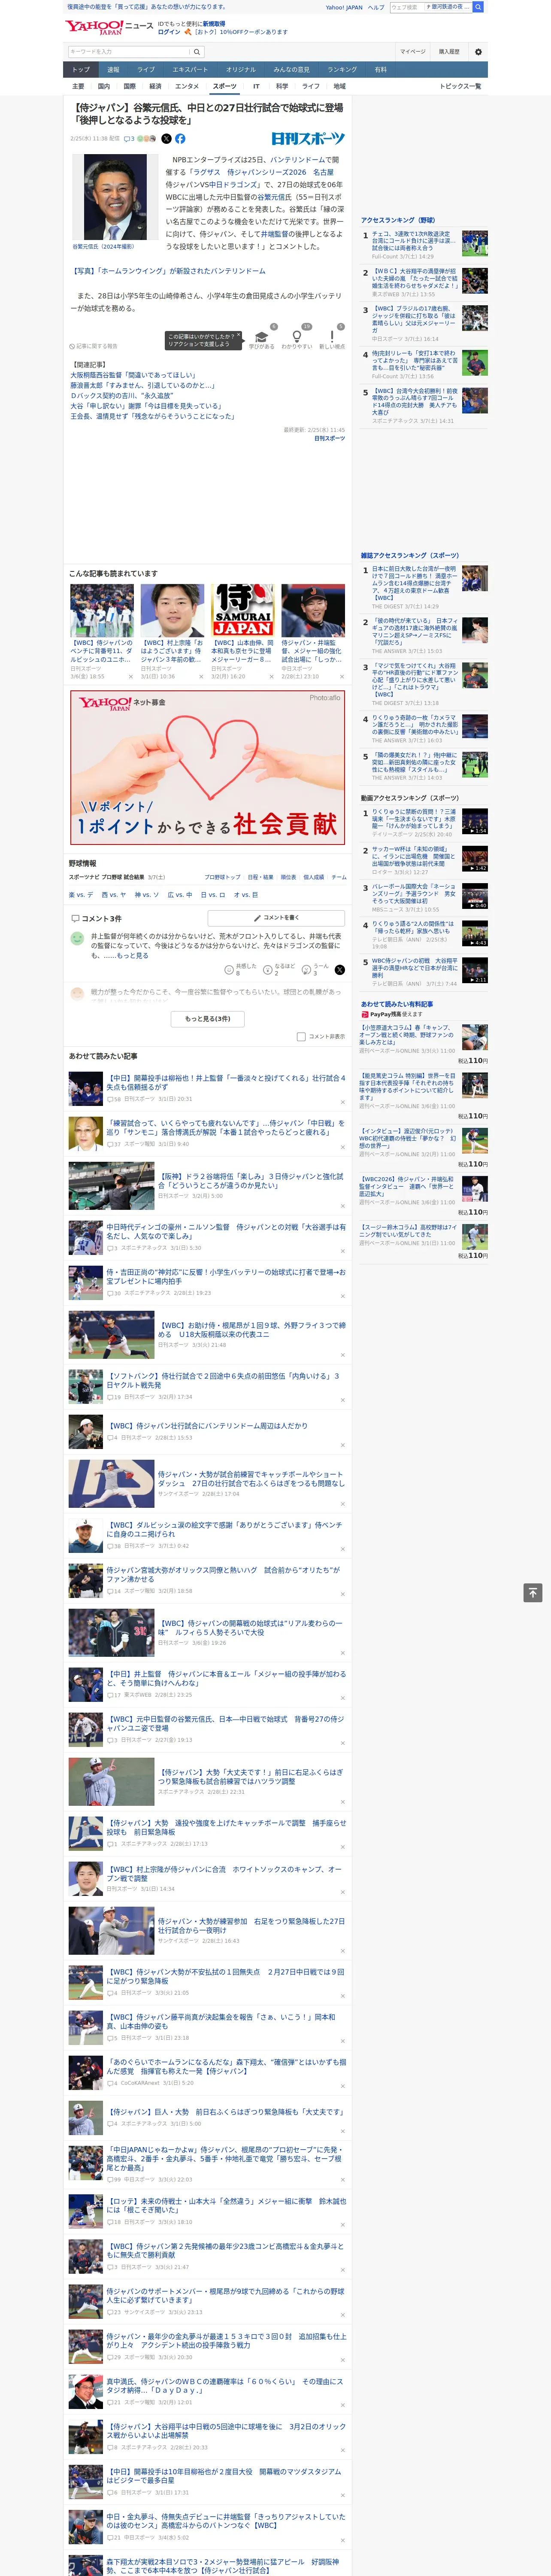Open the 有料 navigation tab
This screenshot has width=551, height=2576.
380,70
